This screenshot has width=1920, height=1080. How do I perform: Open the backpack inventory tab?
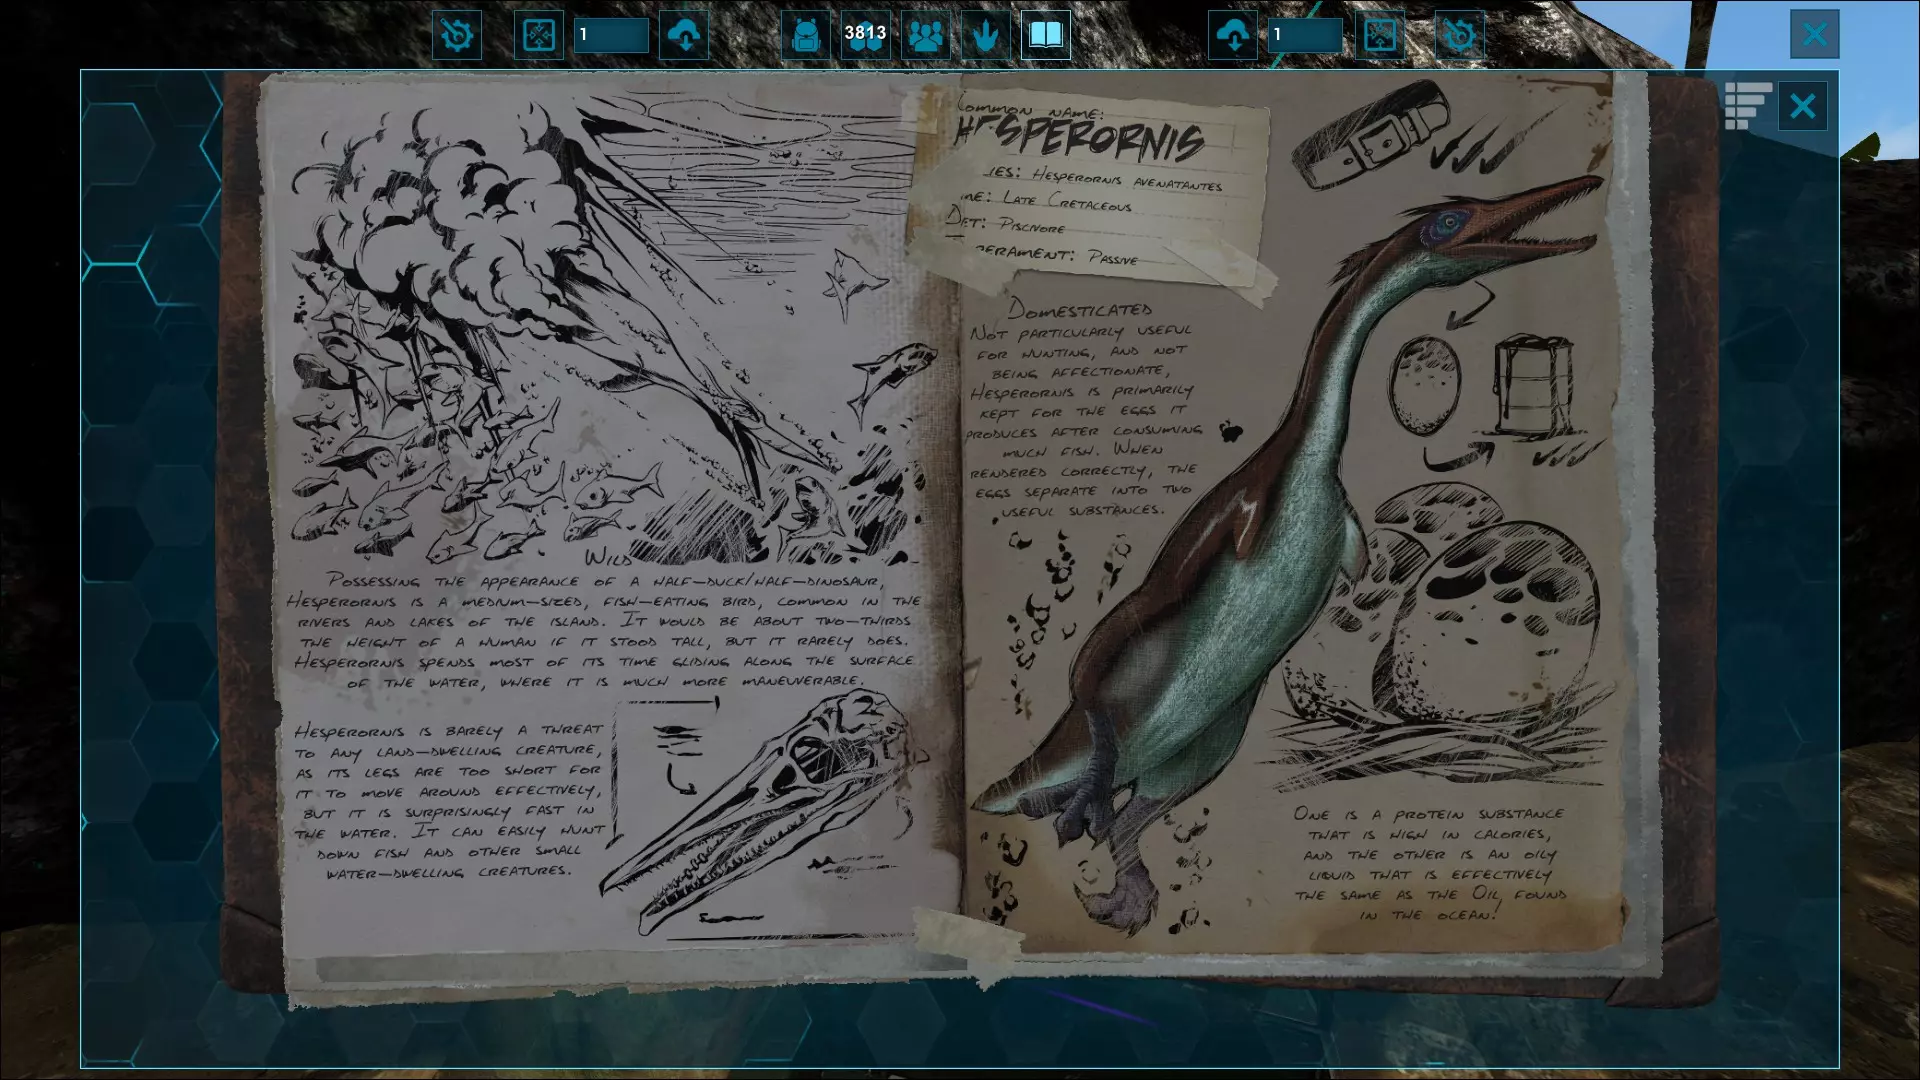[805, 35]
